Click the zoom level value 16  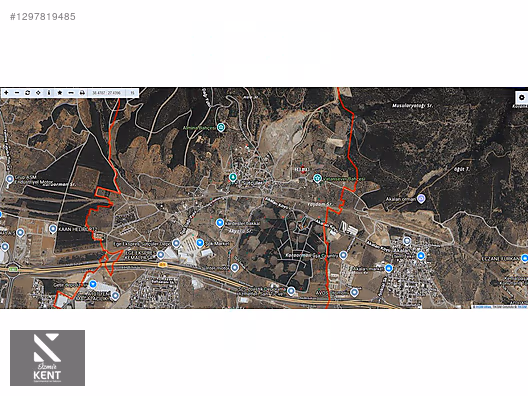(x=132, y=93)
